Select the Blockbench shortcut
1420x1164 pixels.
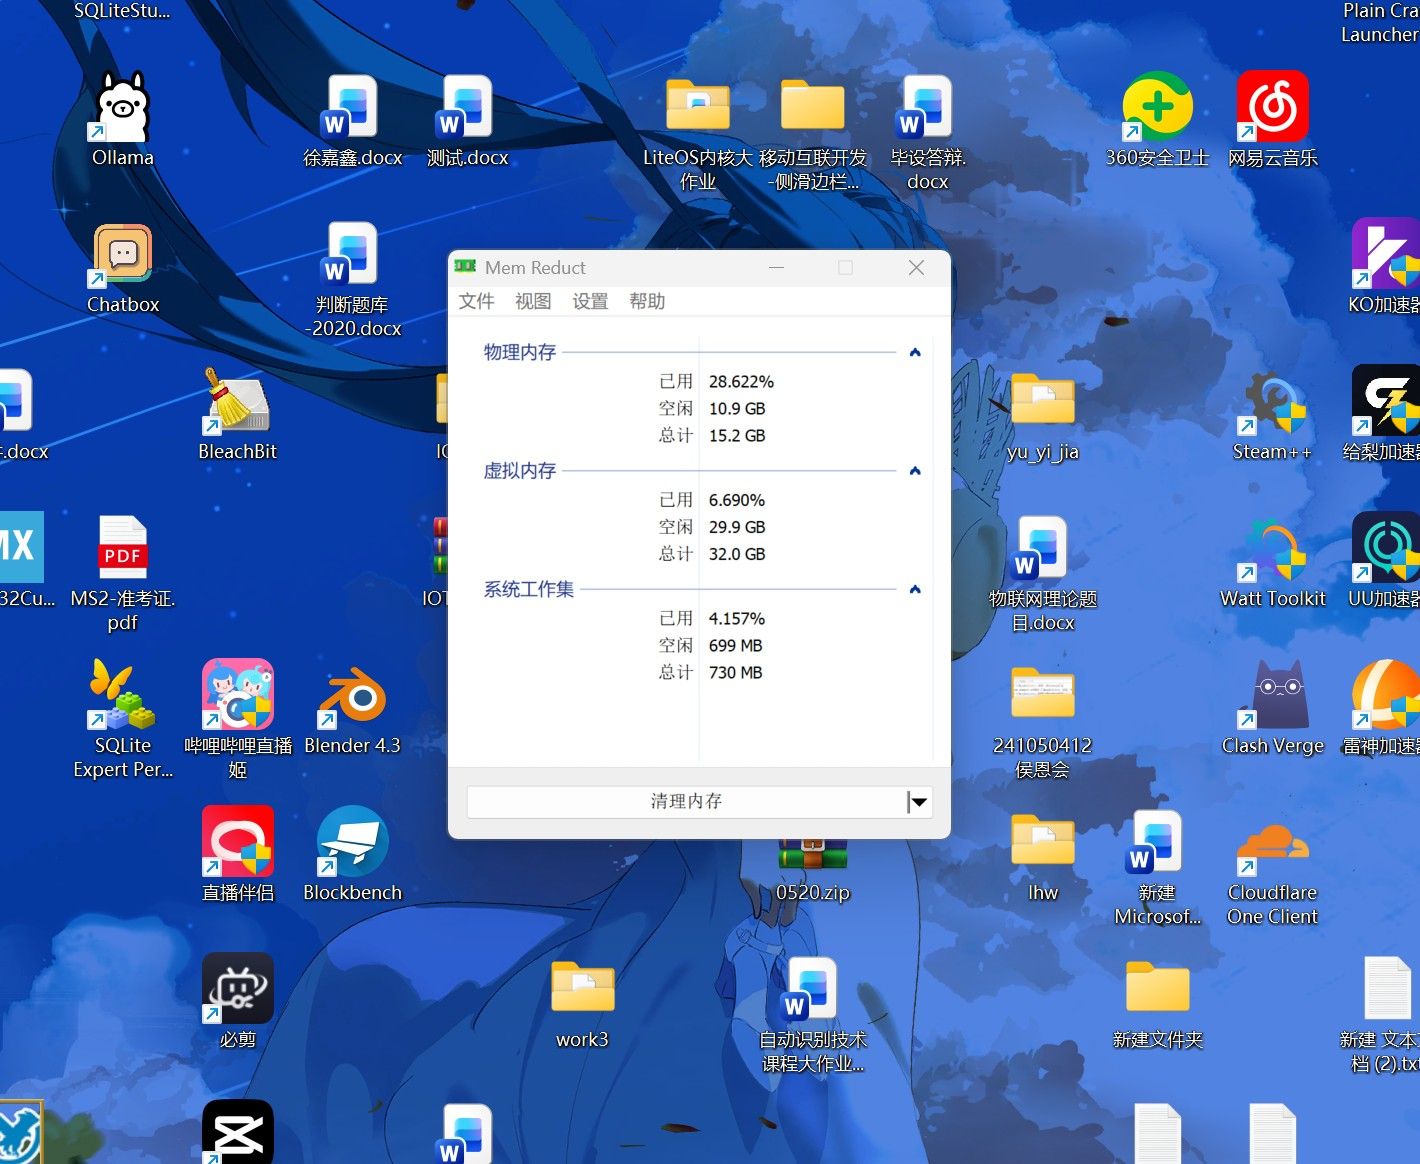(352, 855)
